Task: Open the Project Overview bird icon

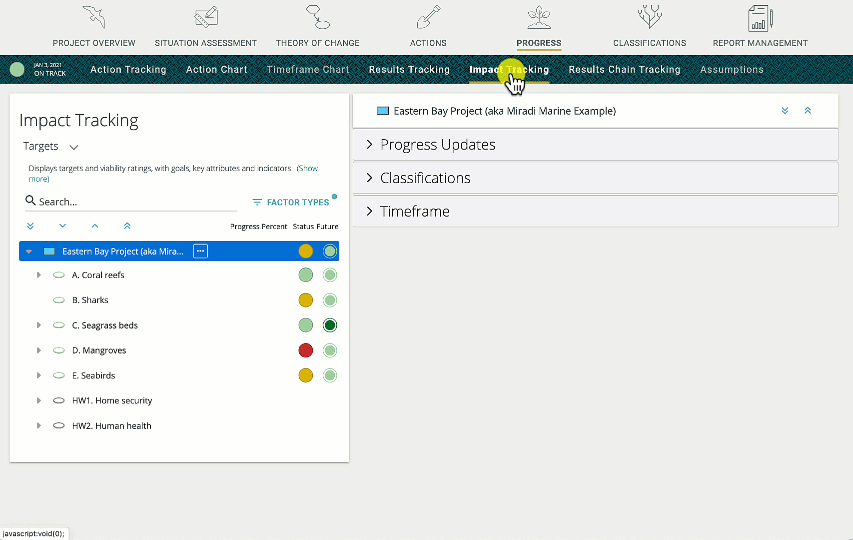Action: click(93, 18)
